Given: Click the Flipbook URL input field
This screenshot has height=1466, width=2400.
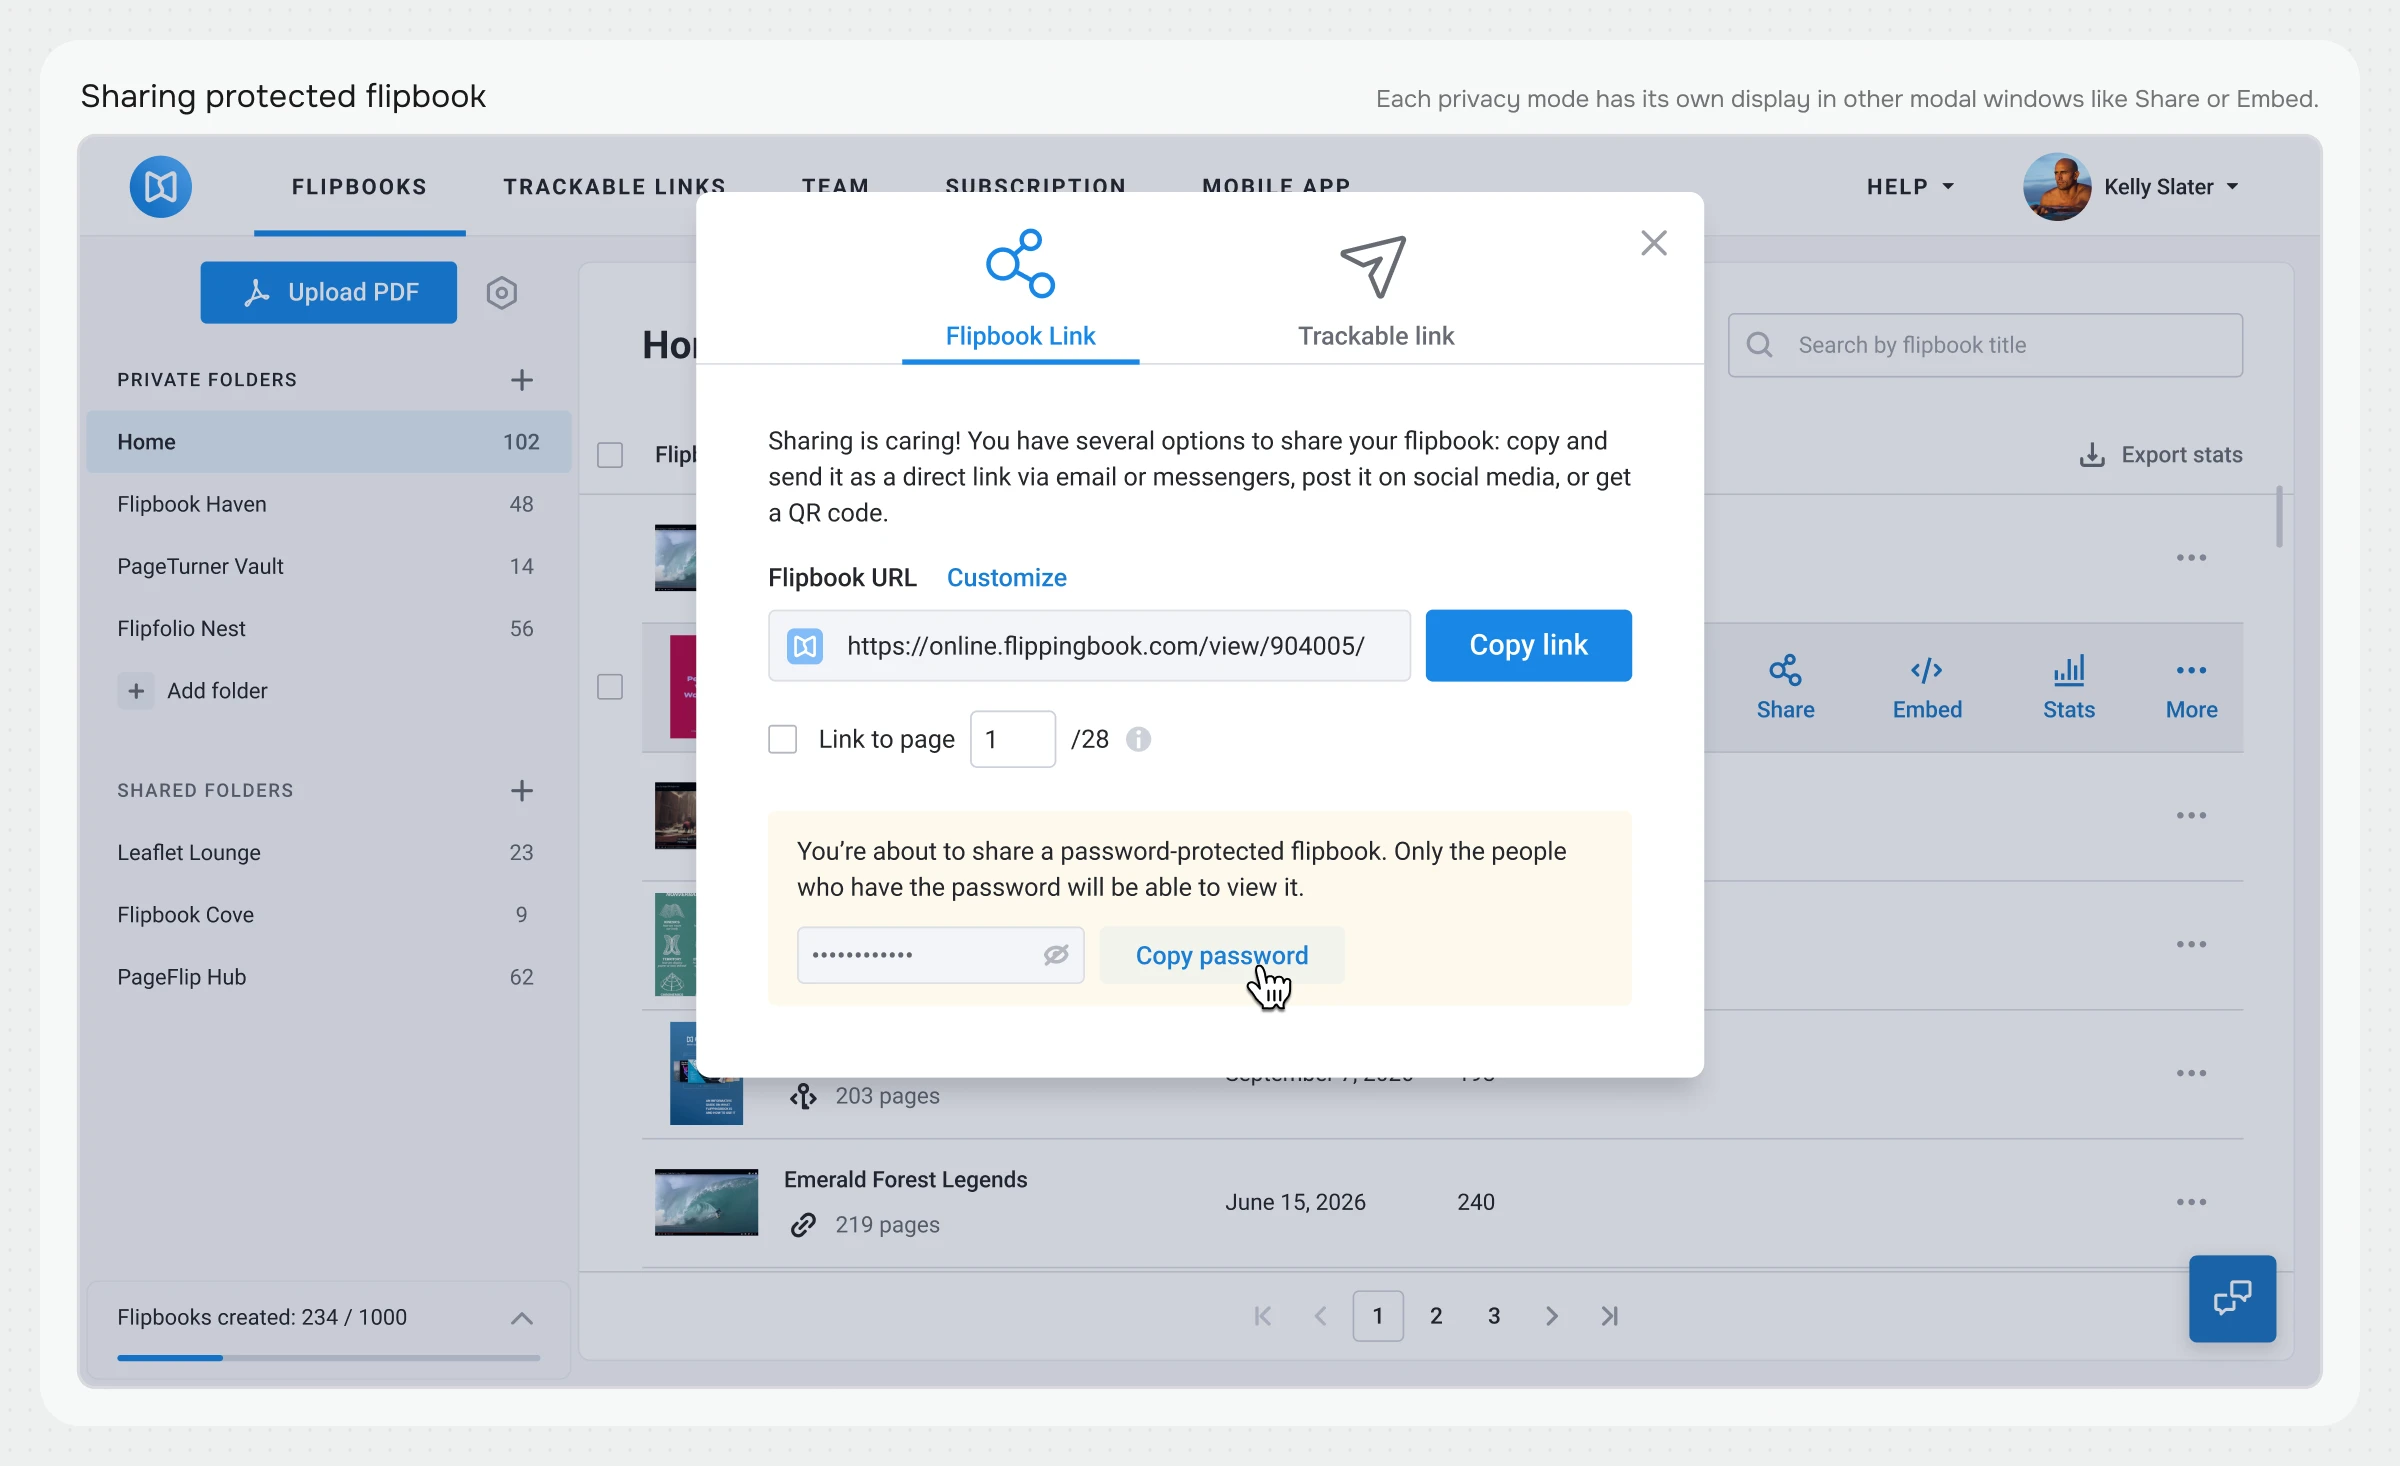Looking at the screenshot, I should click(1089, 646).
